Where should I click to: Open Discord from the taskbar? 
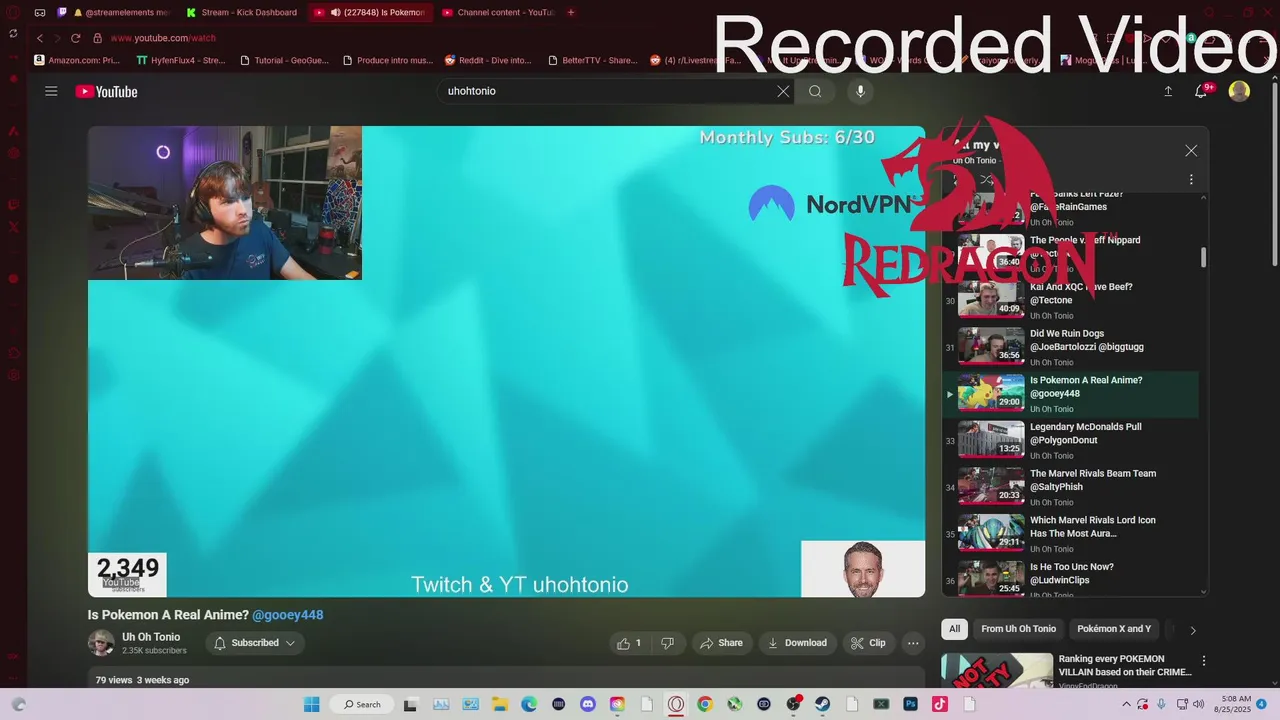click(x=588, y=704)
